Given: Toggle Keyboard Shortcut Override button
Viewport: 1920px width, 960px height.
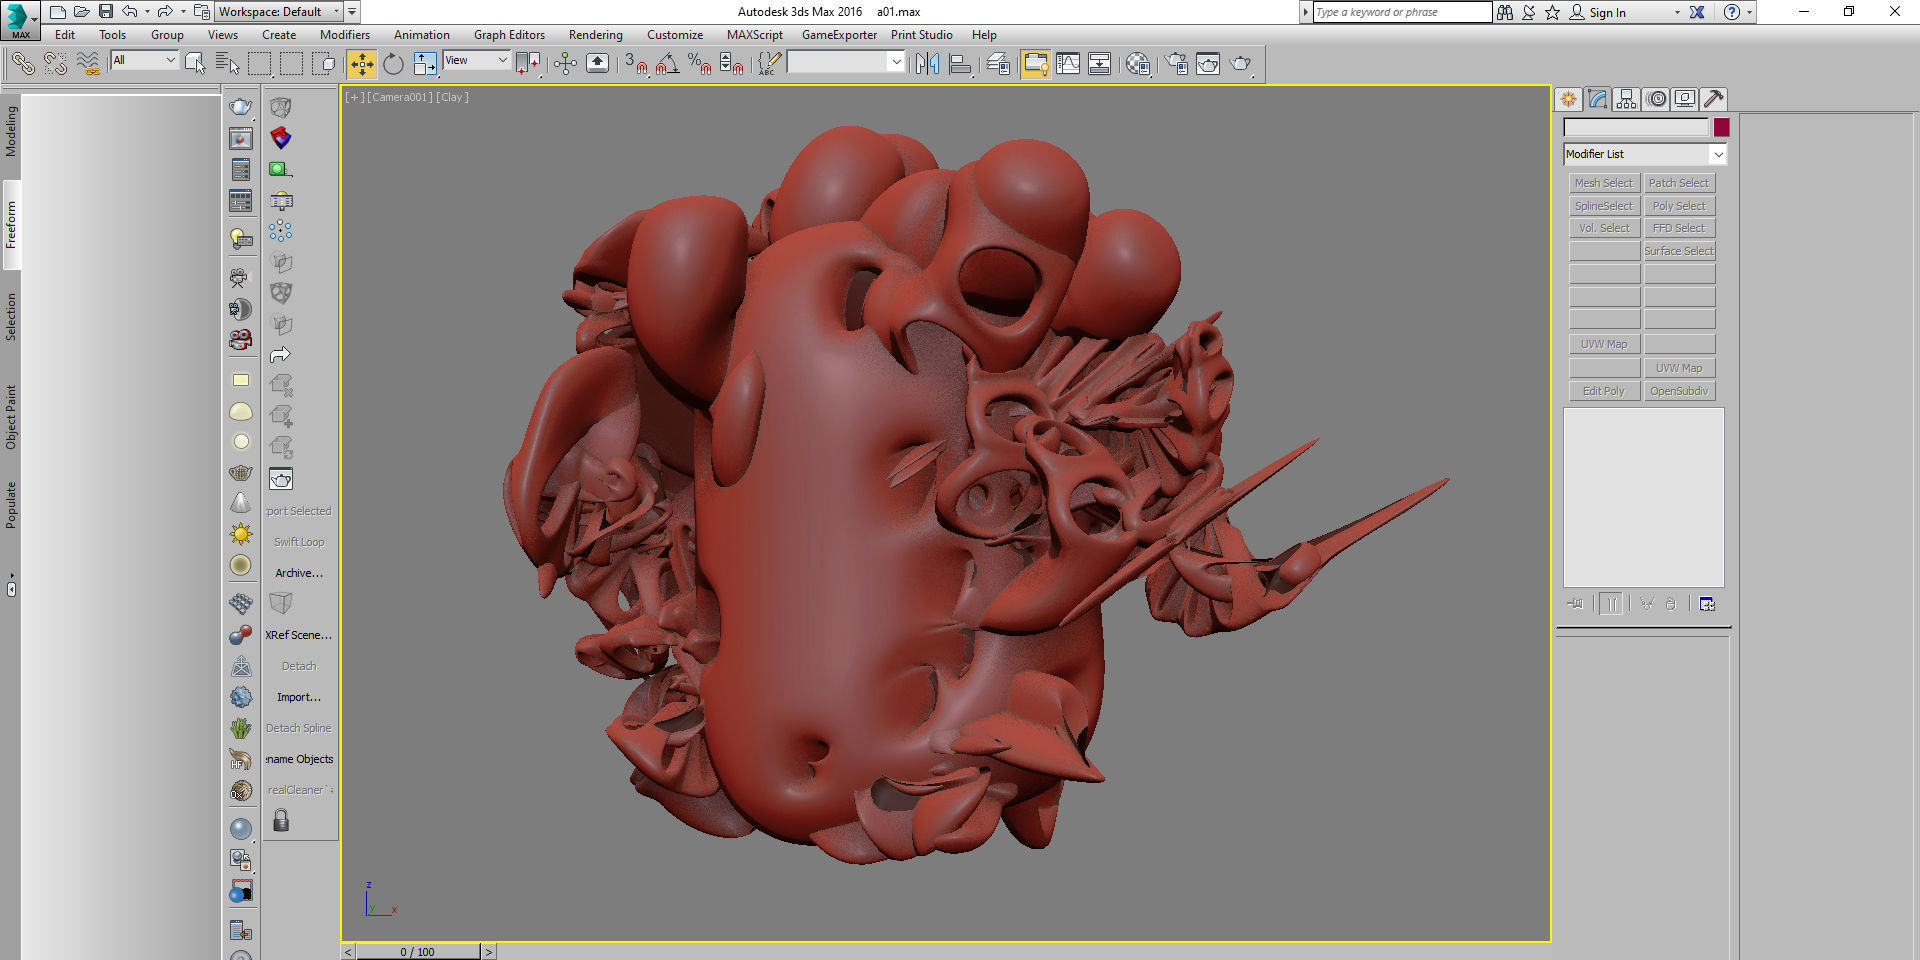Looking at the screenshot, I should point(597,64).
